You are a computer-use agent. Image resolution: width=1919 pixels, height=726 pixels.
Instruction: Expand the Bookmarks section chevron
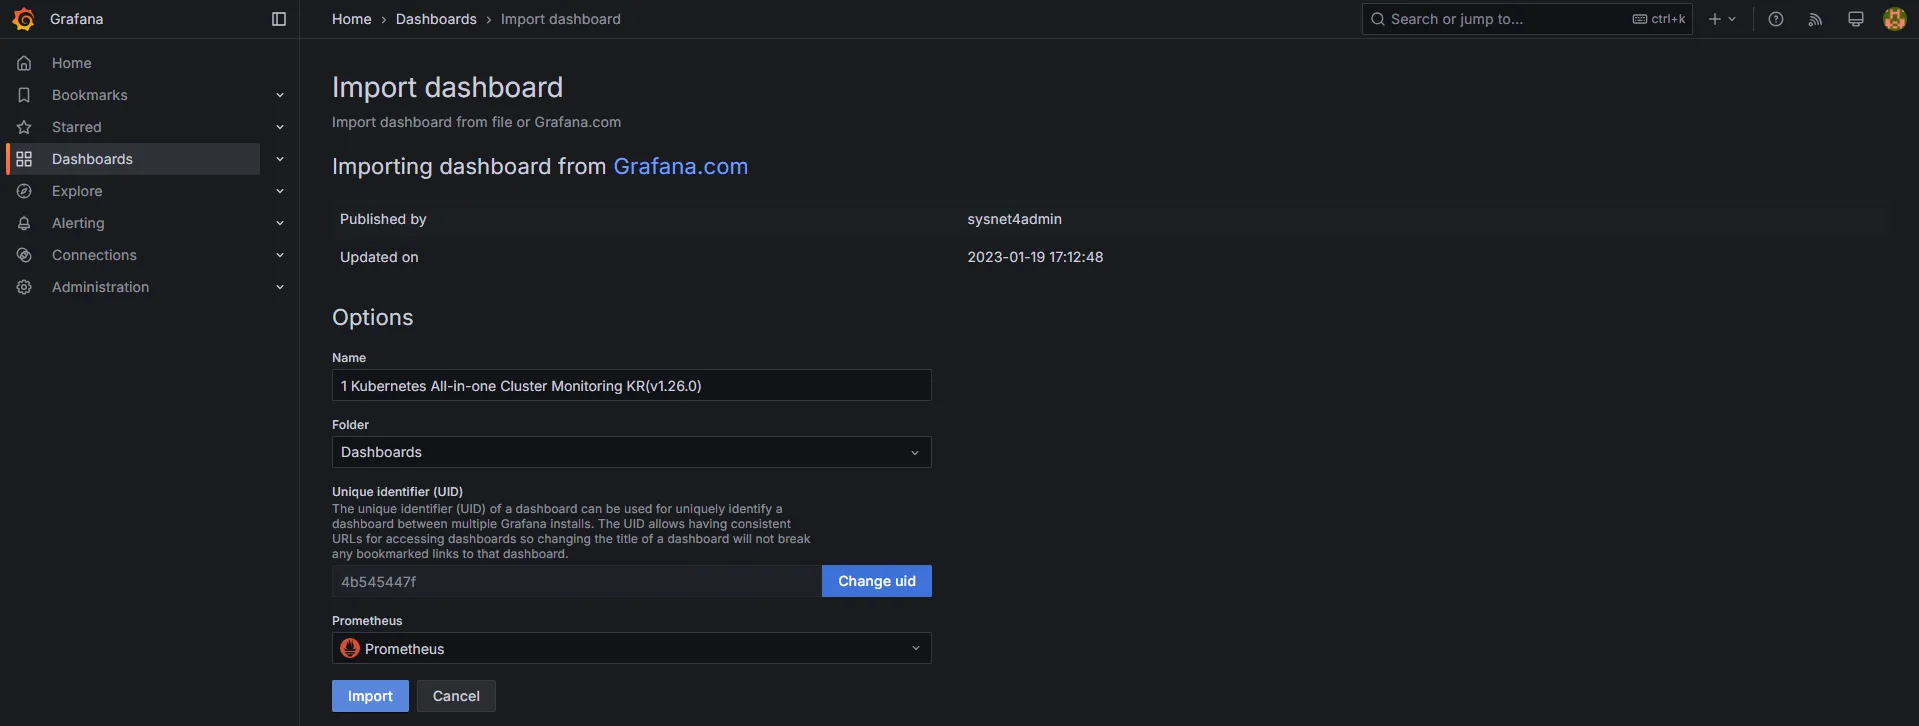[280, 95]
